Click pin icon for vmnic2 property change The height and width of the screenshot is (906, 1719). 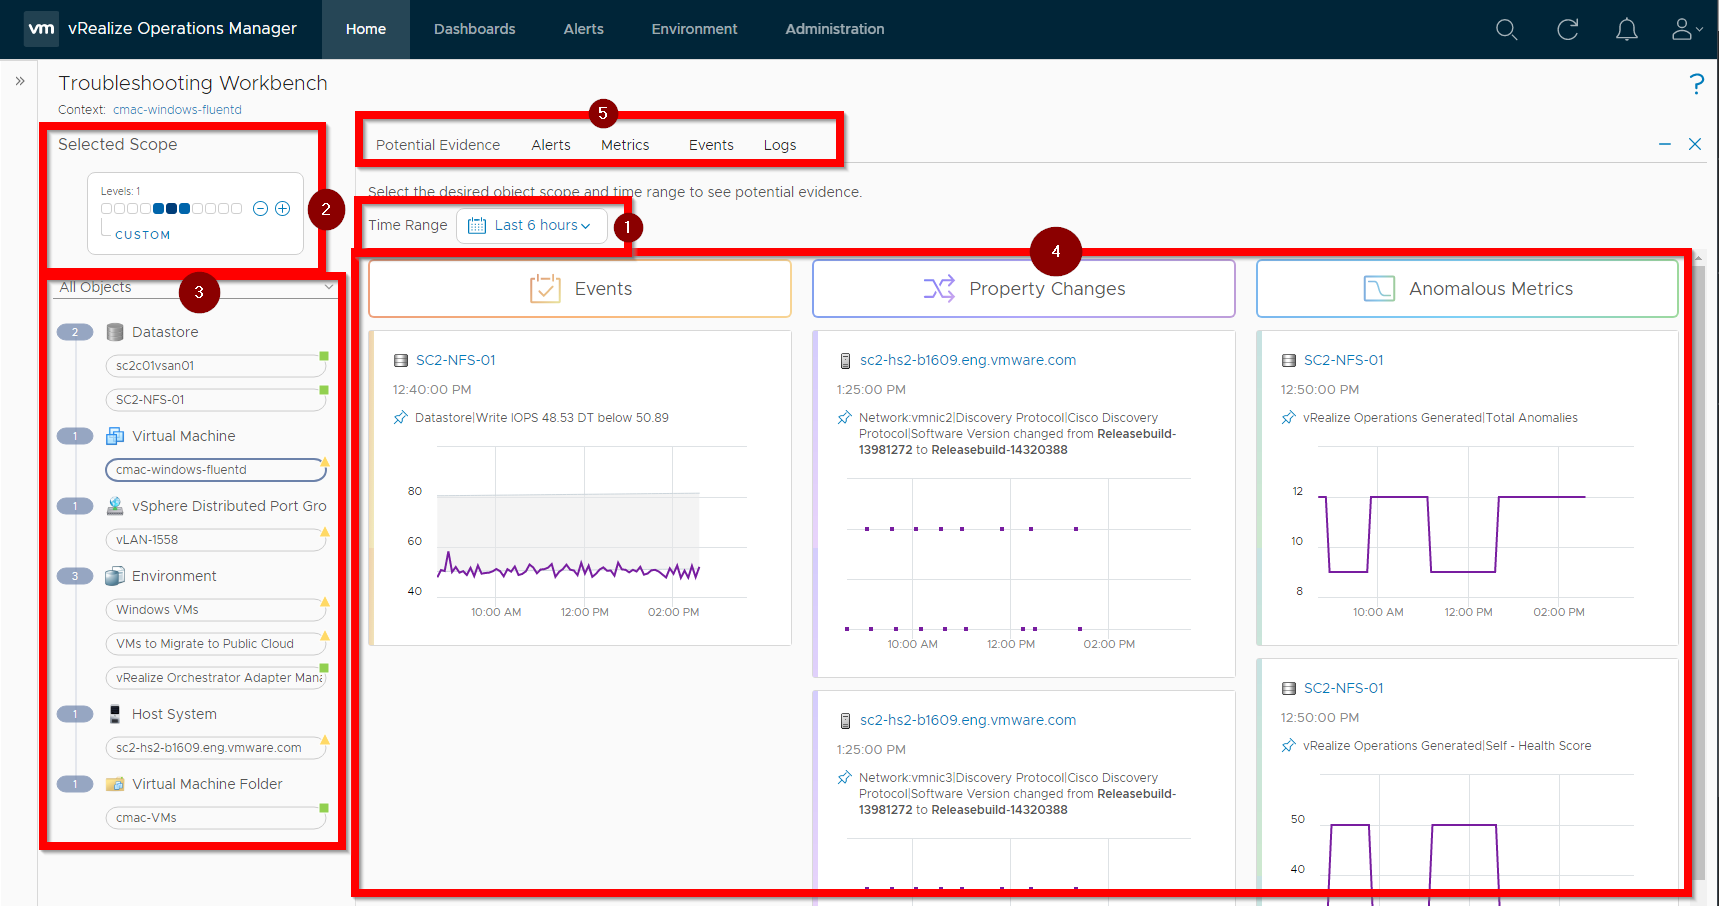pos(845,418)
